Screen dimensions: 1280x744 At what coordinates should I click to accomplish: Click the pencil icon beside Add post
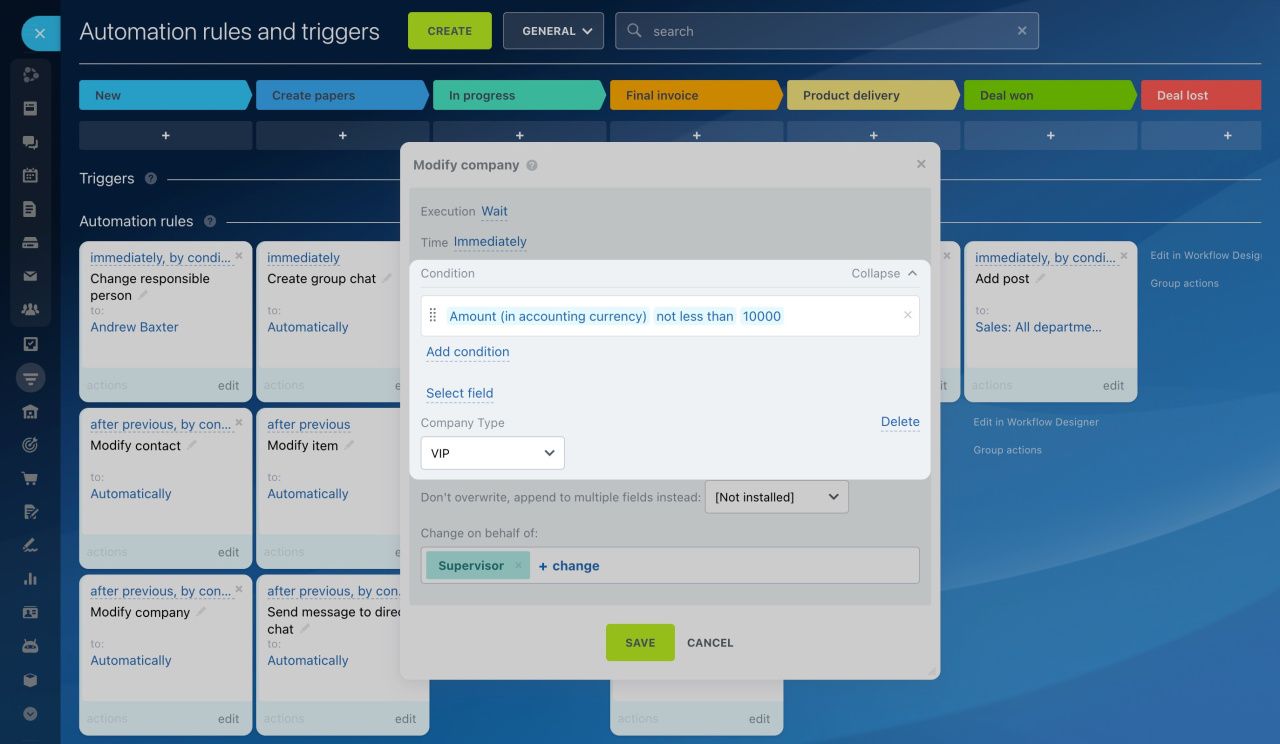coord(1040,279)
